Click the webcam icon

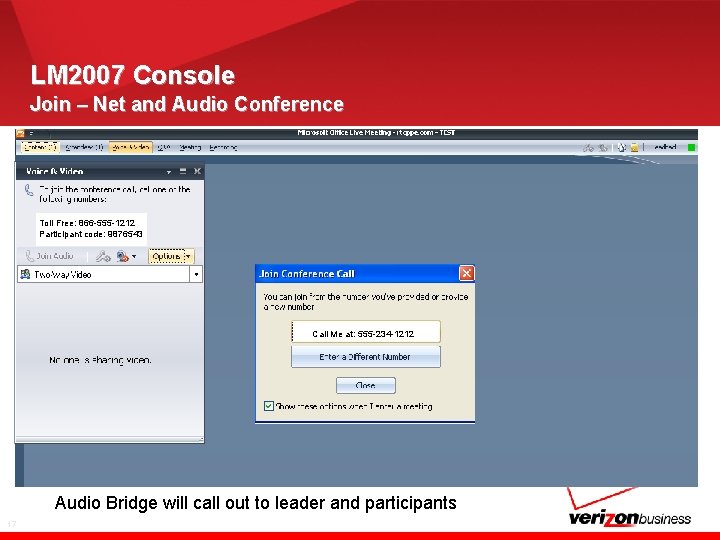coord(122,256)
